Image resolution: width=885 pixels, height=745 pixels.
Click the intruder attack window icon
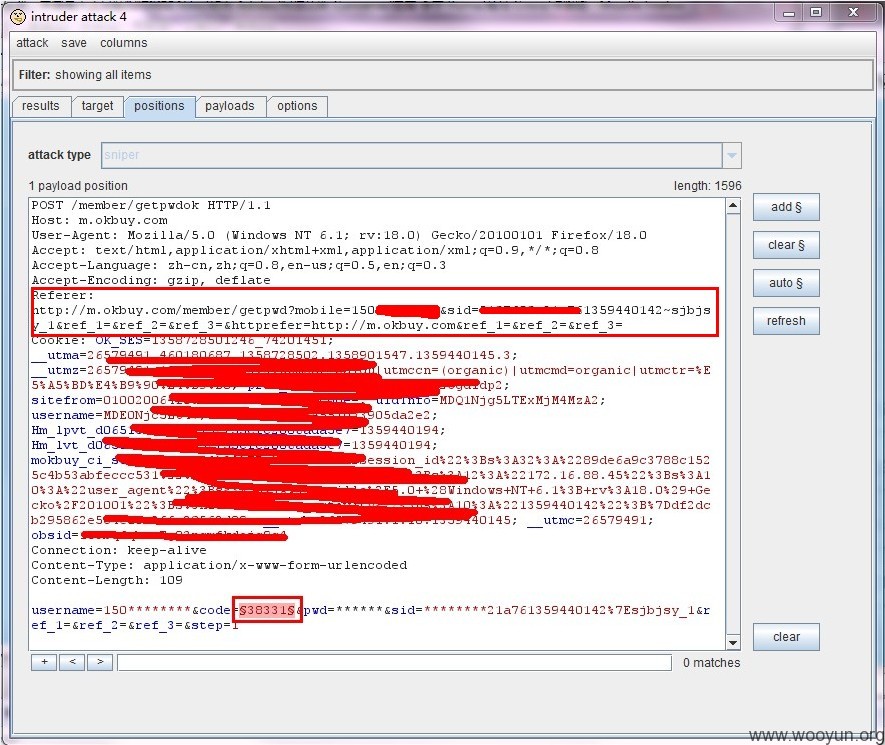point(18,17)
